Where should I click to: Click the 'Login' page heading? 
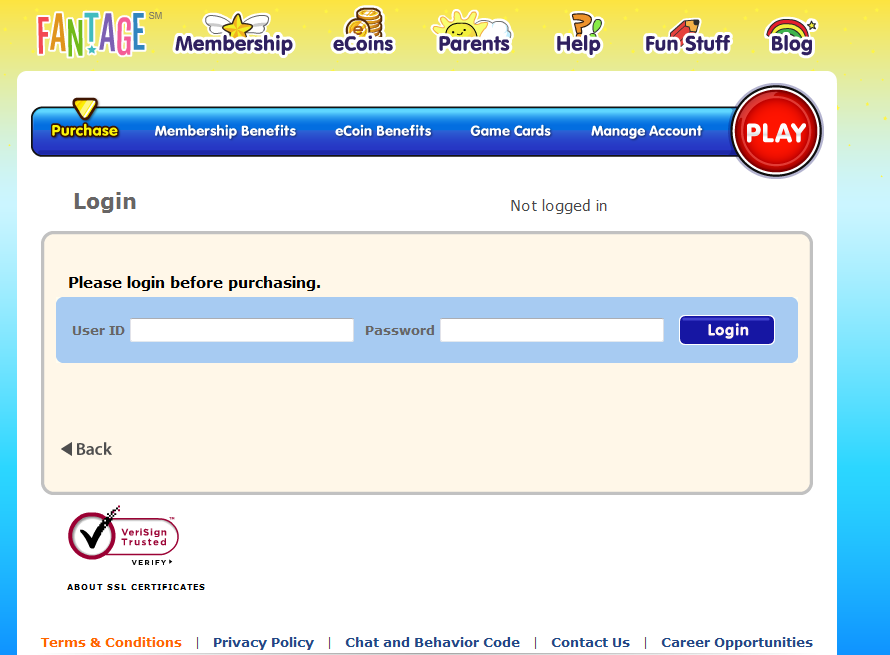(x=105, y=202)
